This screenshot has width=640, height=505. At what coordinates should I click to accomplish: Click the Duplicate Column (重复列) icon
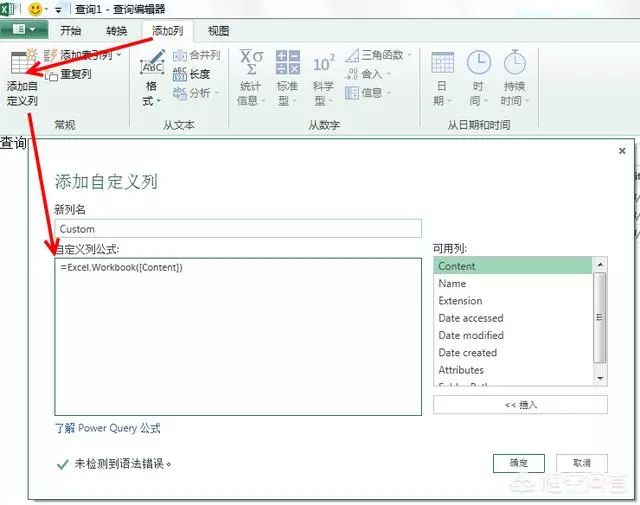click(x=51, y=76)
